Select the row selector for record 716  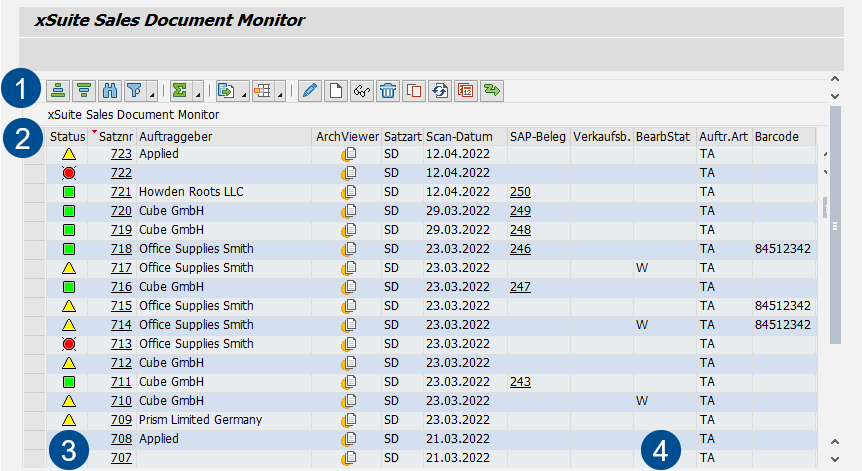(x=34, y=287)
